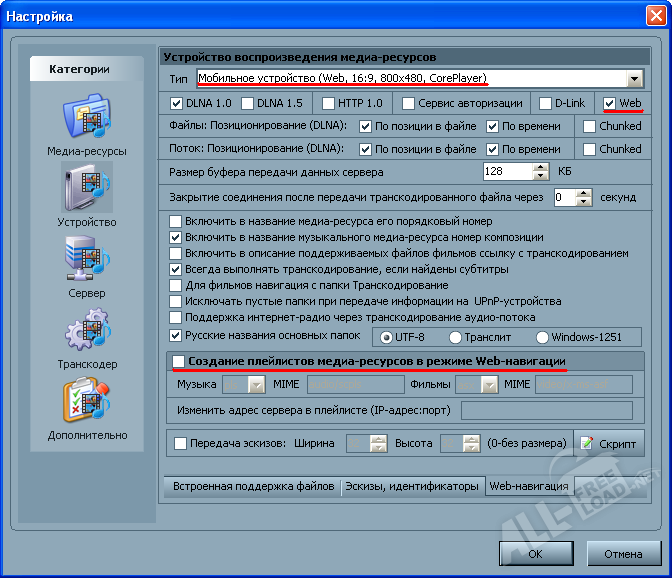The height and width of the screenshot is (578, 672).
Task: Increase the buffer size spinner value
Action: pos(541,167)
